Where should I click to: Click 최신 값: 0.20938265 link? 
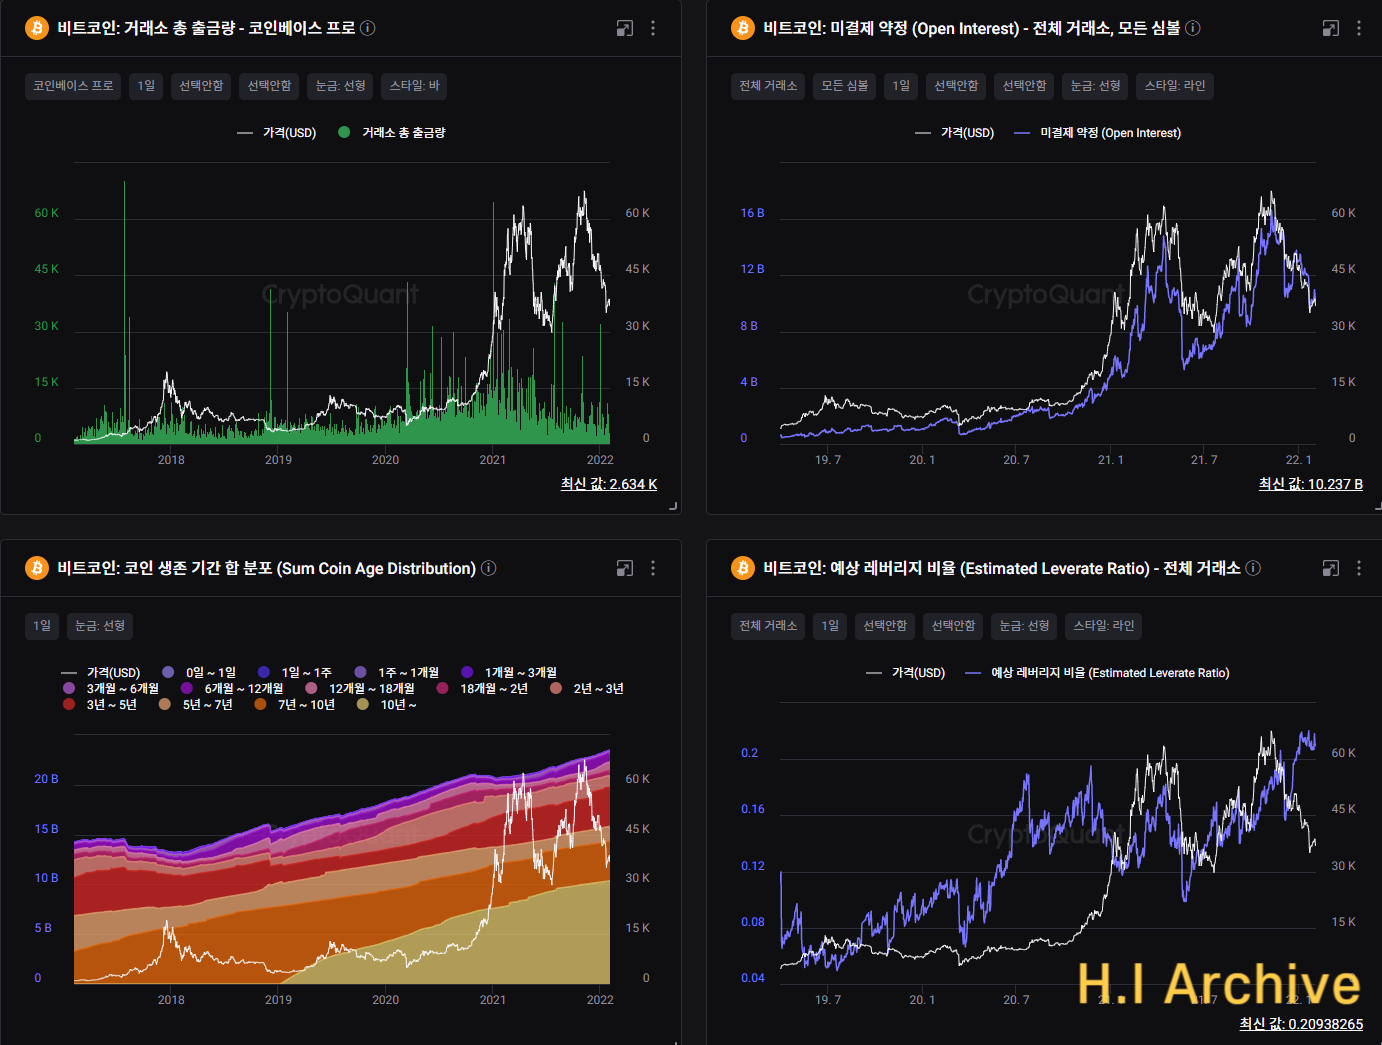pos(1301,1024)
